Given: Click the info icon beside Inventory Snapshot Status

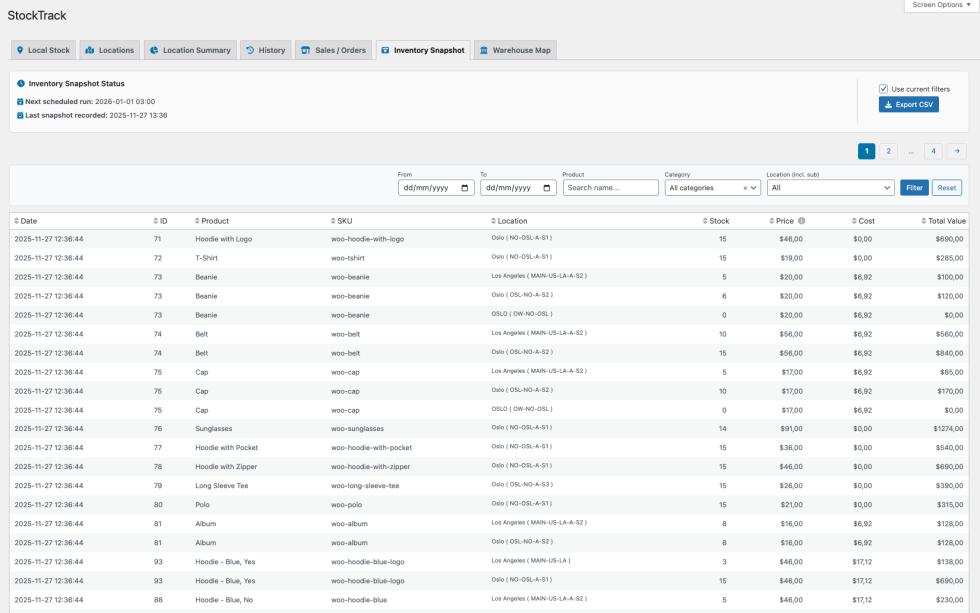Looking at the screenshot, I should tap(19, 83).
